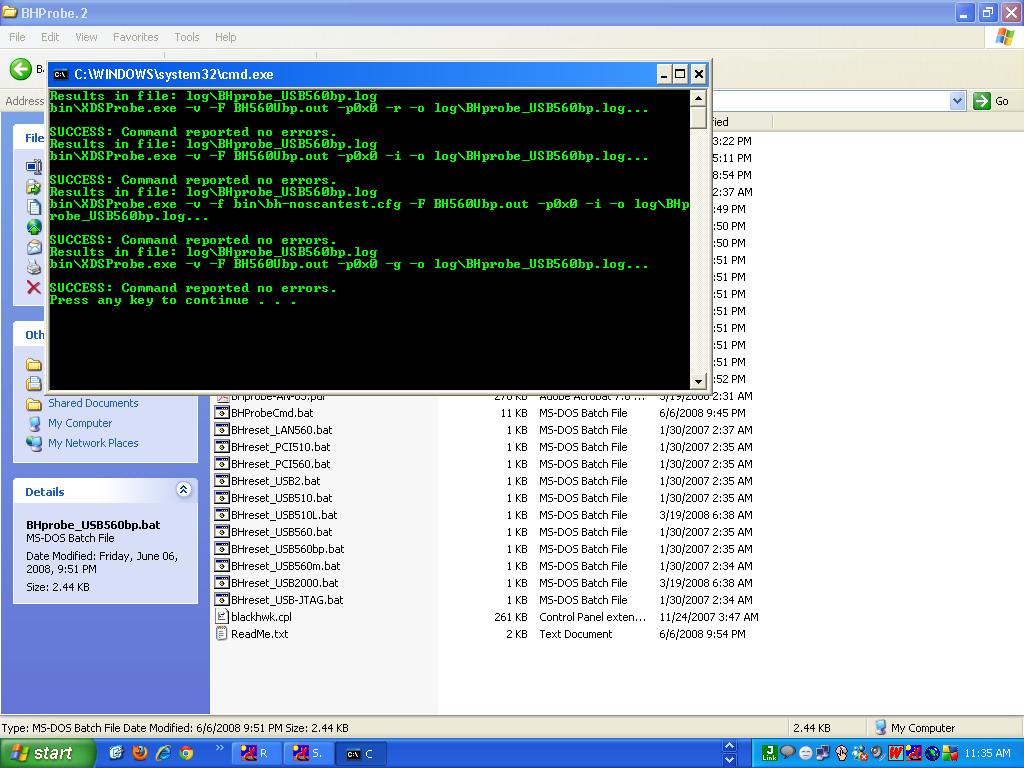Open My Network Places link
The height and width of the screenshot is (768, 1024).
pyautogui.click(x=93, y=443)
